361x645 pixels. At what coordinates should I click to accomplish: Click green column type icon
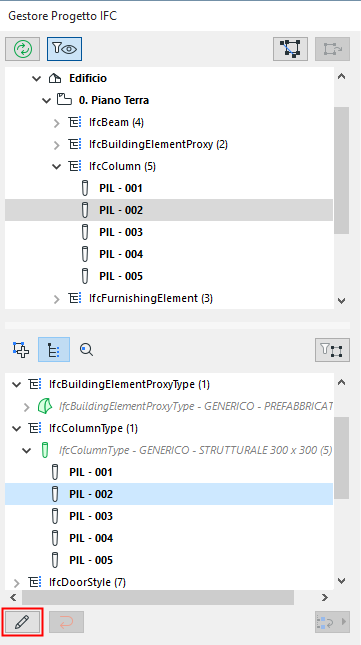click(45, 450)
